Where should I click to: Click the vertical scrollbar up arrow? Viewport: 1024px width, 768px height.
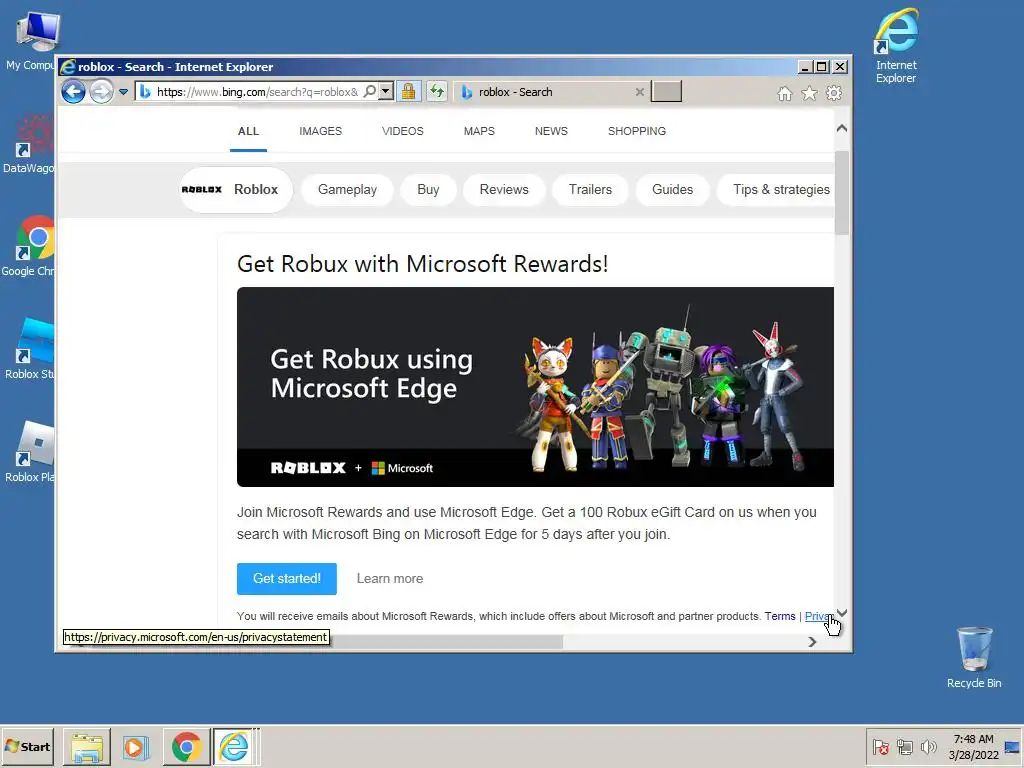click(x=842, y=128)
